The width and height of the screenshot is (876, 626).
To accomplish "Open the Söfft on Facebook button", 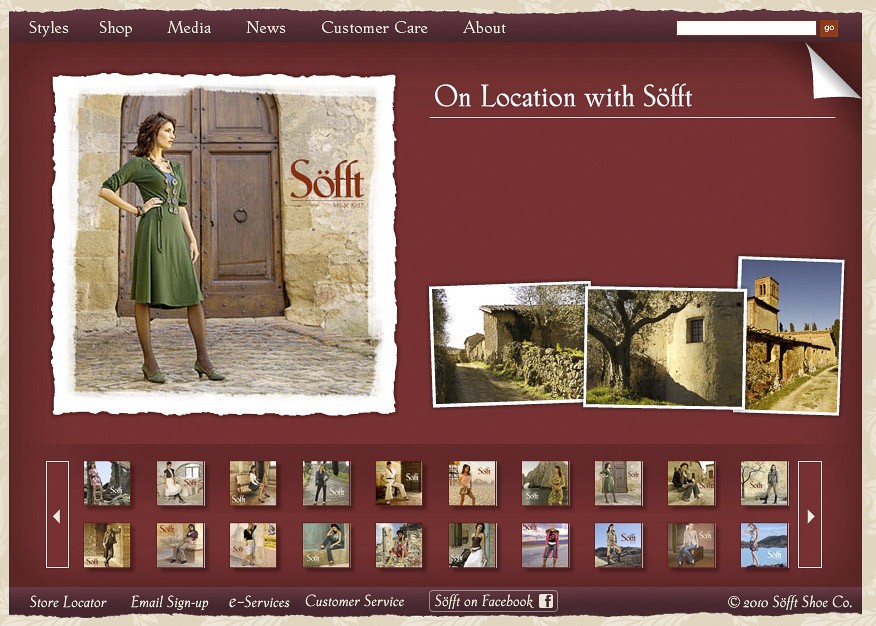I will (493, 601).
